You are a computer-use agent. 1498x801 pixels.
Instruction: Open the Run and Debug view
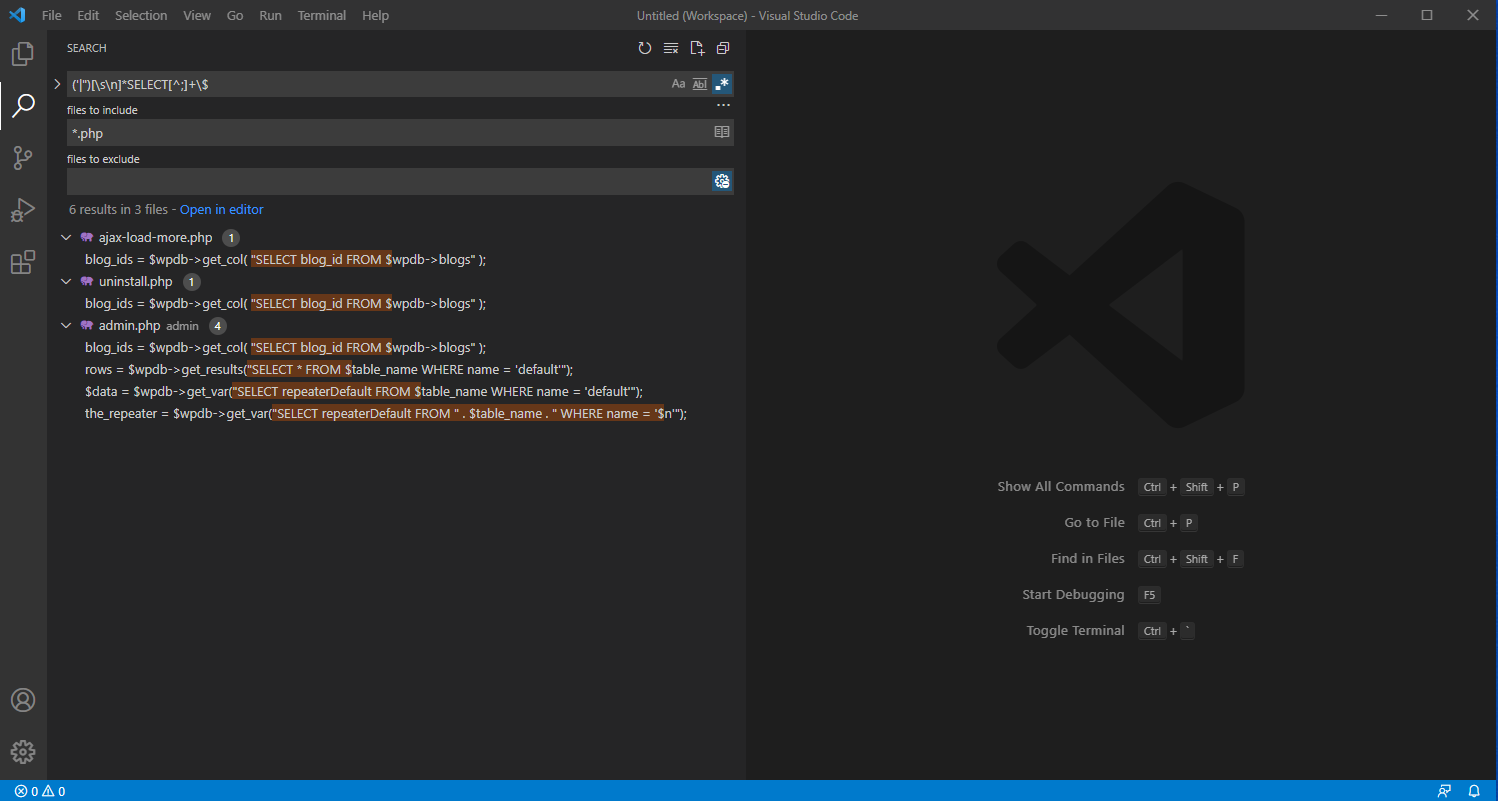23,210
